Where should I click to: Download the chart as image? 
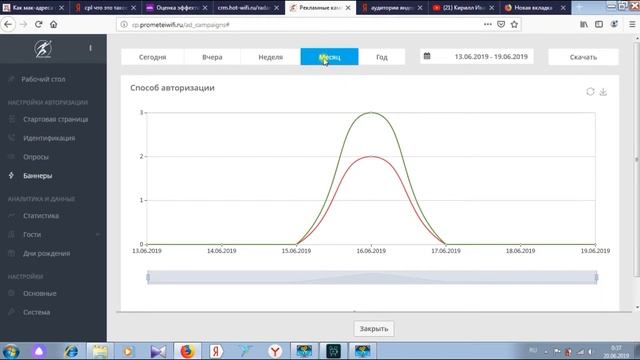tap(603, 91)
